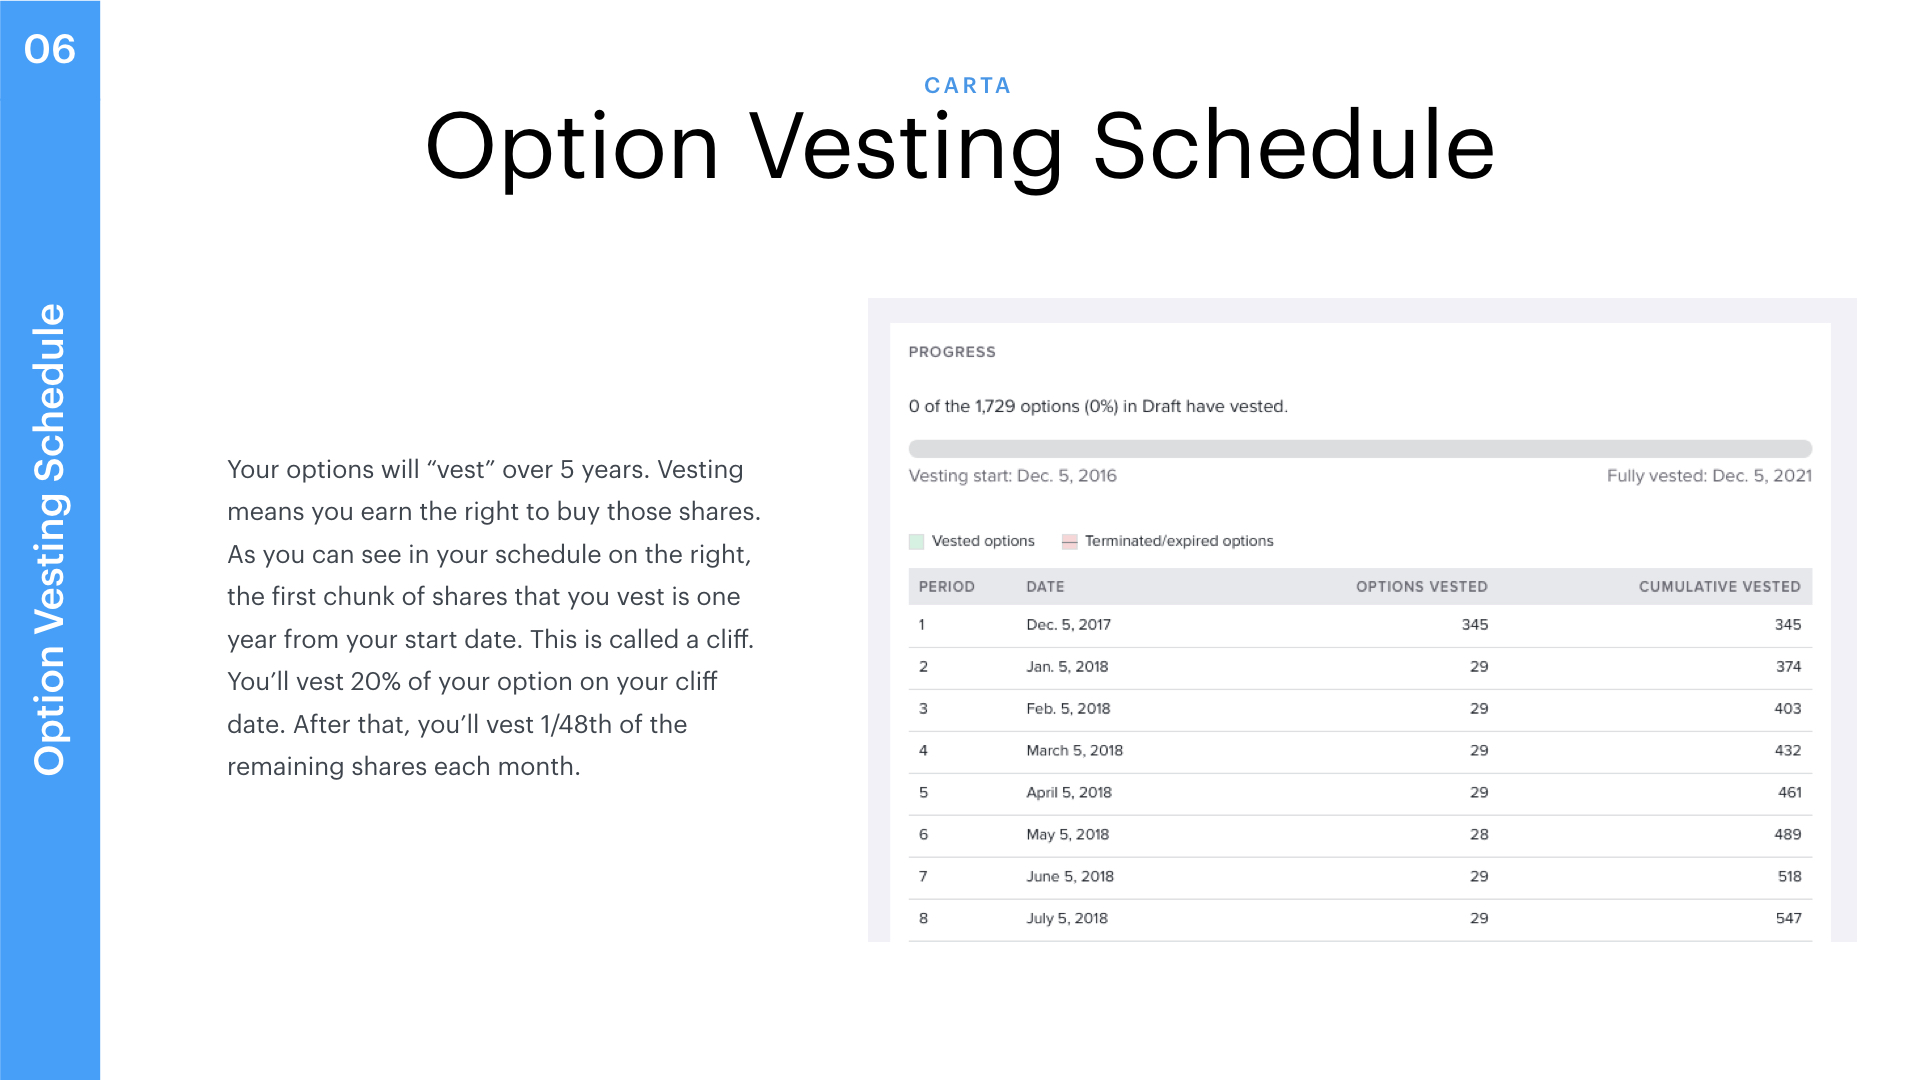Click the vesting progress bar
Image resolution: width=1920 pixels, height=1080 pixels.
1359,449
